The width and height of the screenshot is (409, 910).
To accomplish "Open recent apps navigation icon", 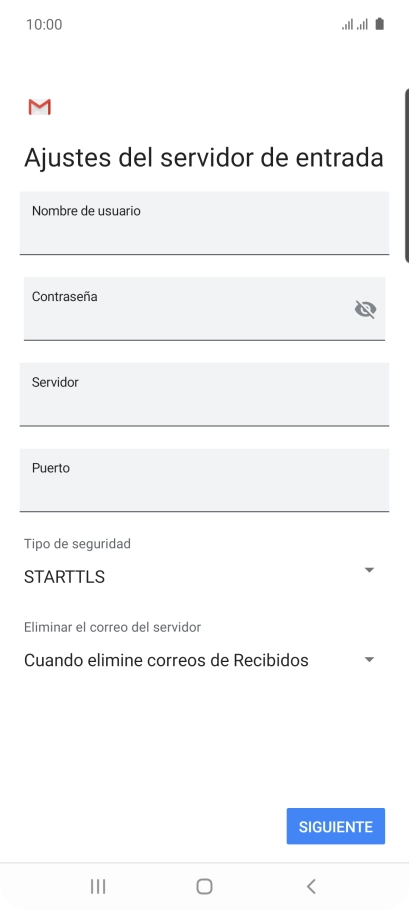I will [x=98, y=886].
